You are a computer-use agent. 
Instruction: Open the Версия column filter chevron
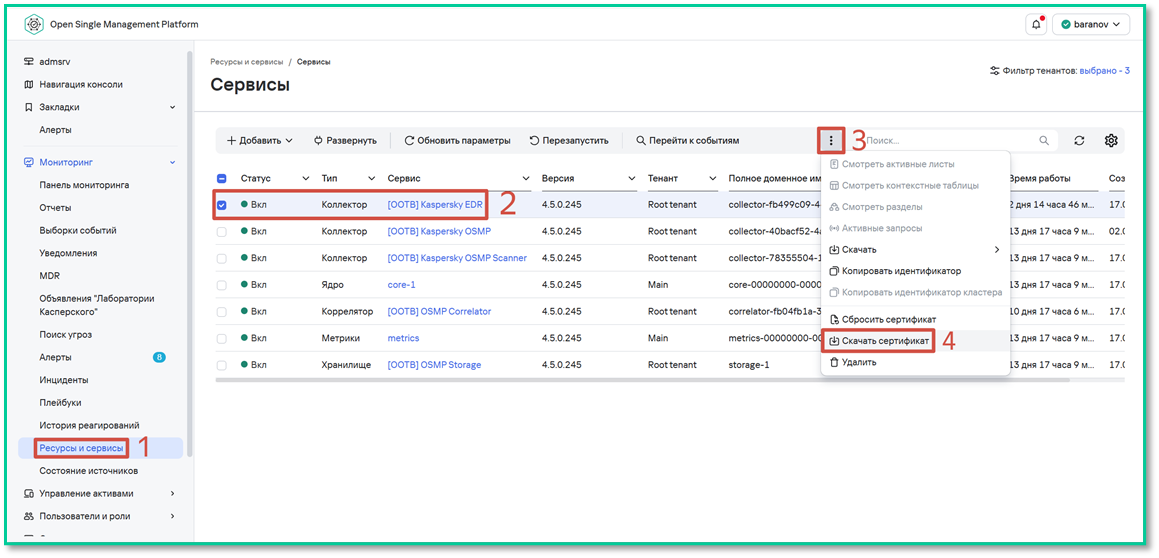coord(632,178)
